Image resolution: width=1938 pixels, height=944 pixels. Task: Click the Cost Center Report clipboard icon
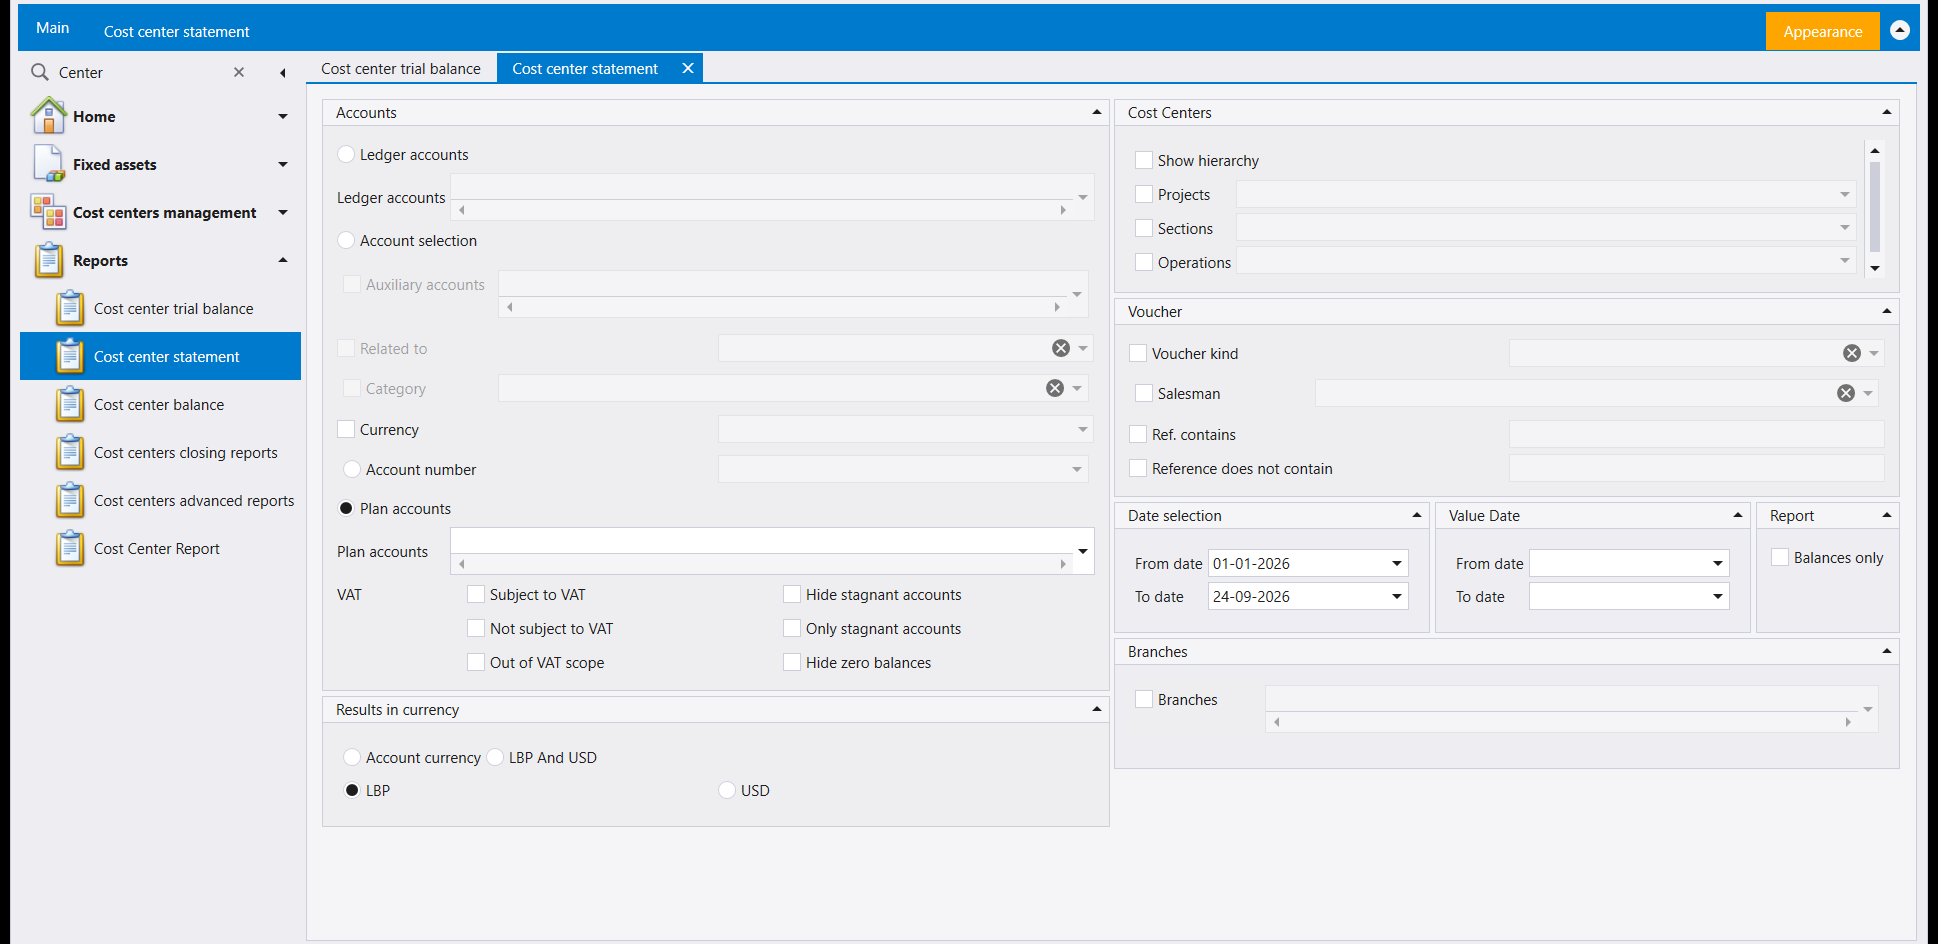(x=70, y=548)
